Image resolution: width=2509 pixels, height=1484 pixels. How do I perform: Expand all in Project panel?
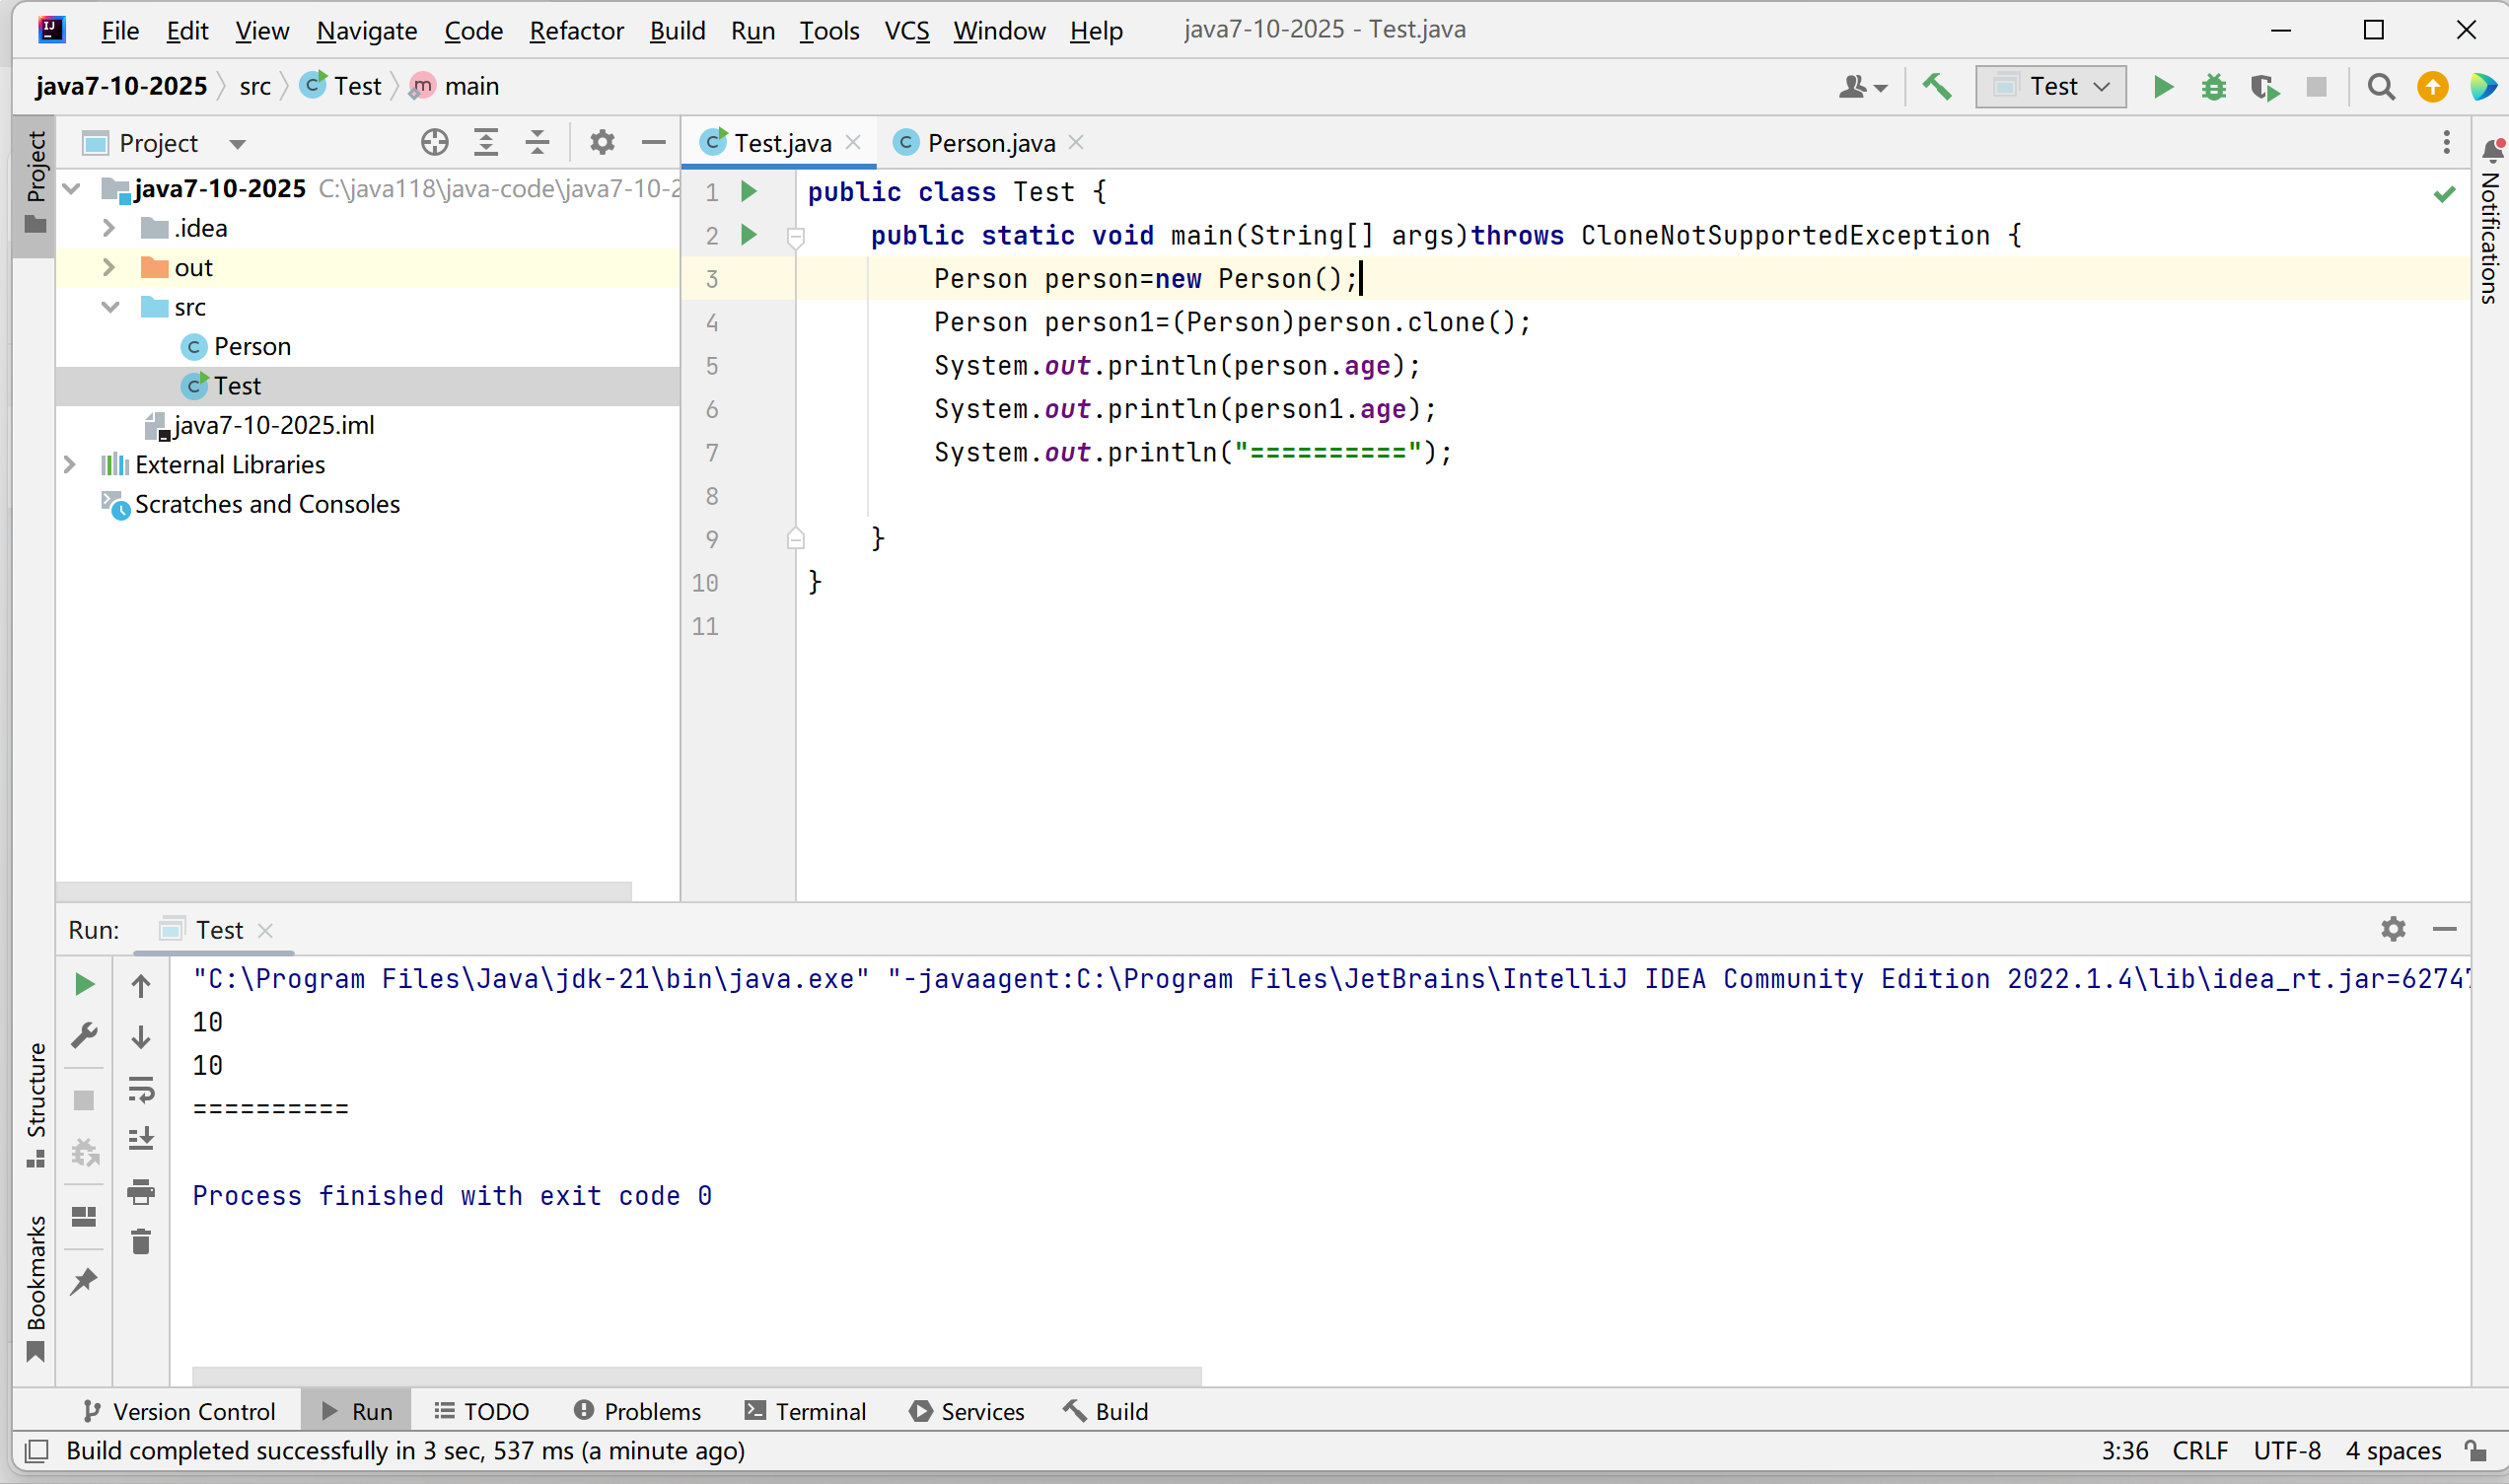tap(486, 143)
